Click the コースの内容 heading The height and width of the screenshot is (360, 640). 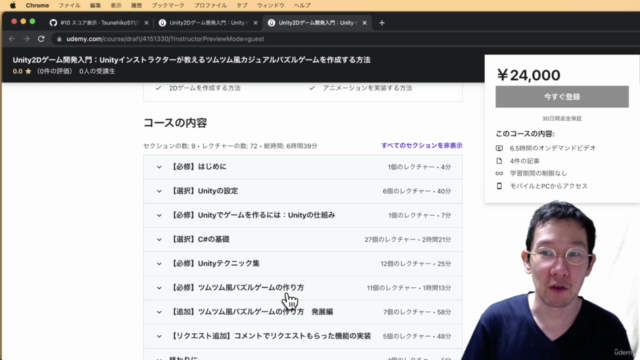tap(175, 123)
